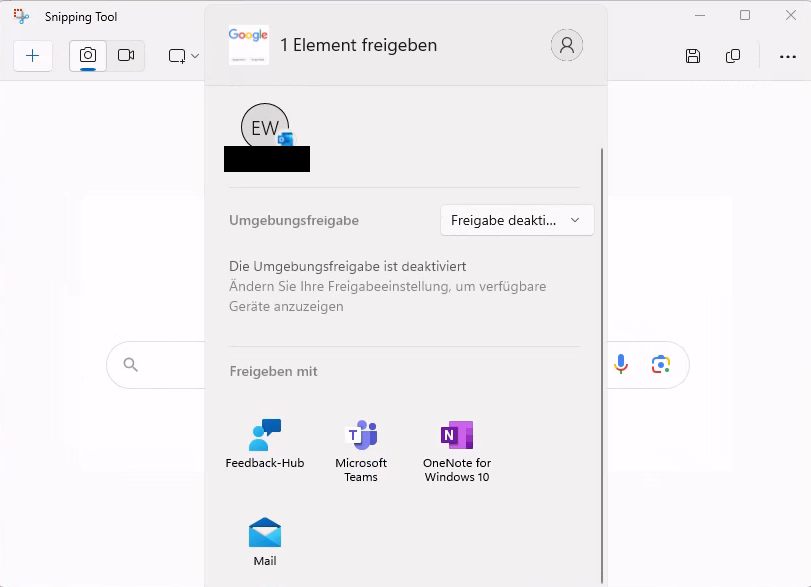811x587 pixels.
Task: Click 'Die Umgebungsfreigabe ist deaktiviert' text
Action: click(348, 266)
